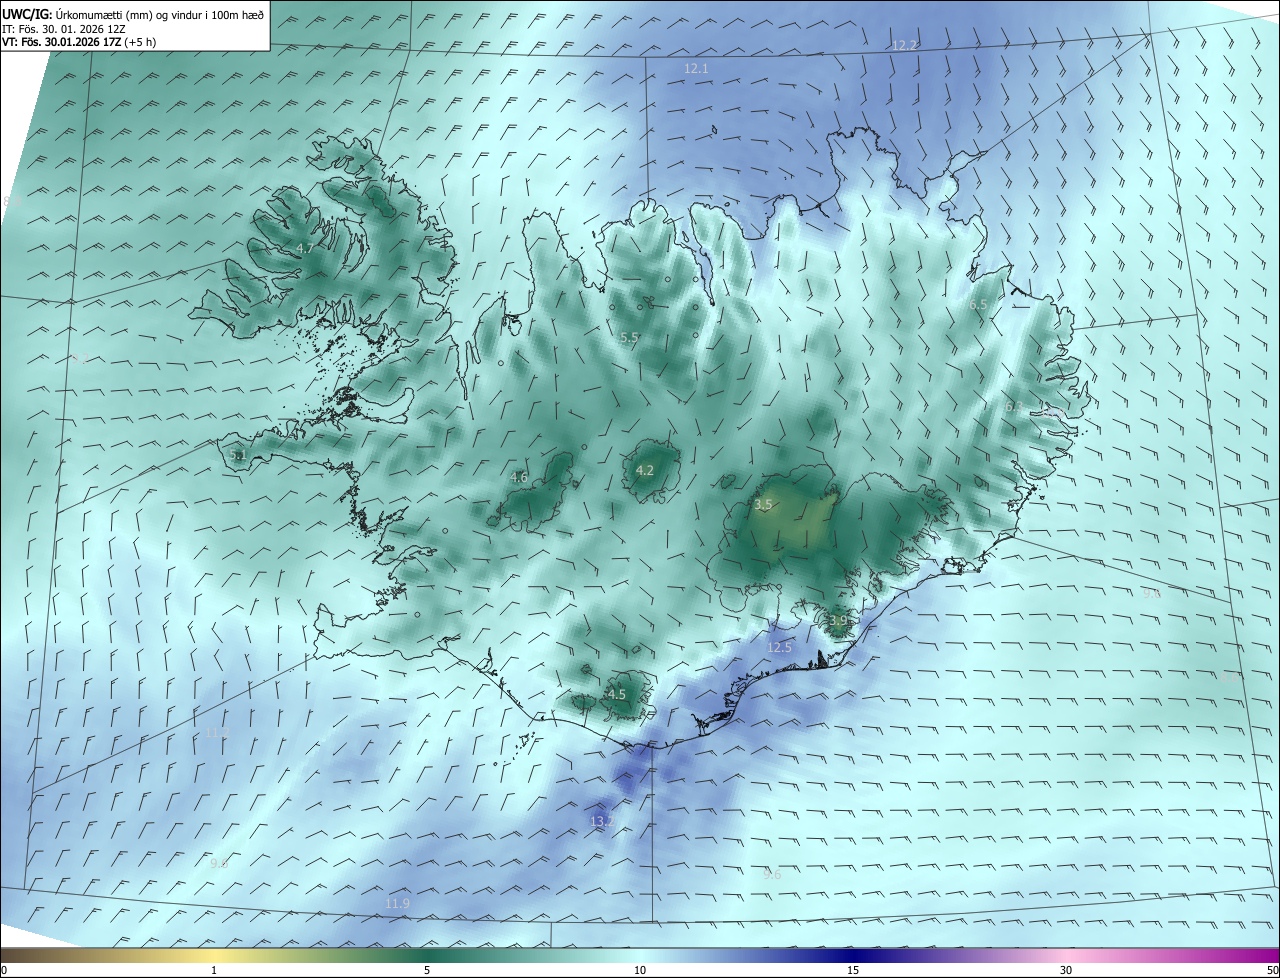This screenshot has width=1280, height=978.
Task: Click the 3.5 value over the large glacier
Action: click(x=763, y=505)
